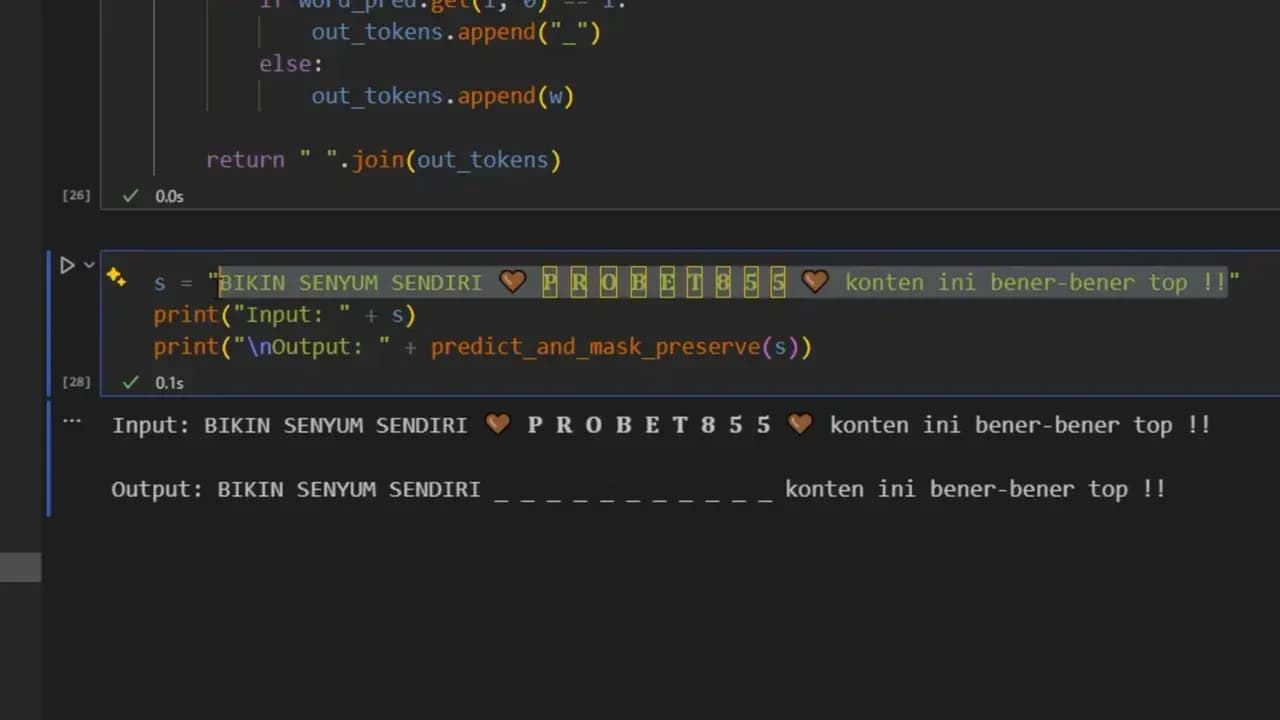The image size is (1280, 720).
Task: Click the Output result text with underscores
Action: (638, 489)
